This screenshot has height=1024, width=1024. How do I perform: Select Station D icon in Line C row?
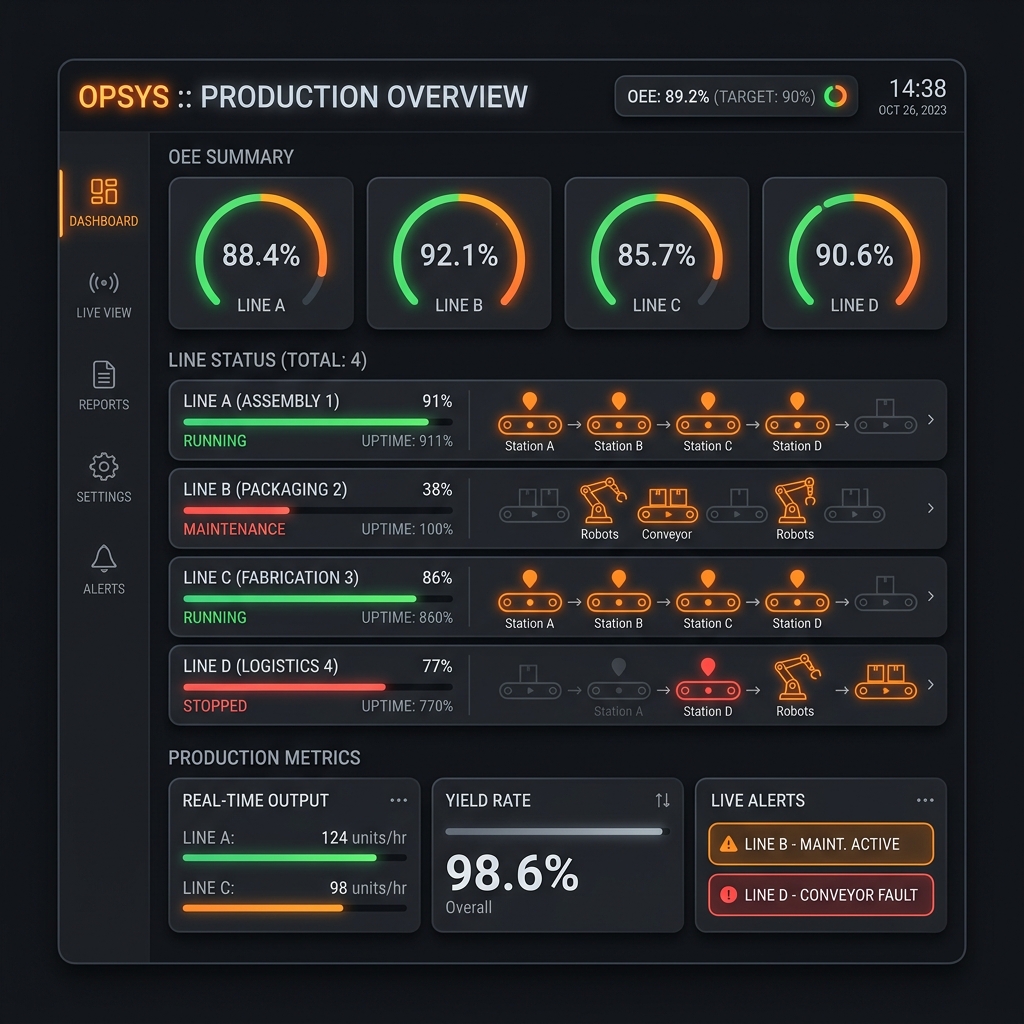[797, 592]
